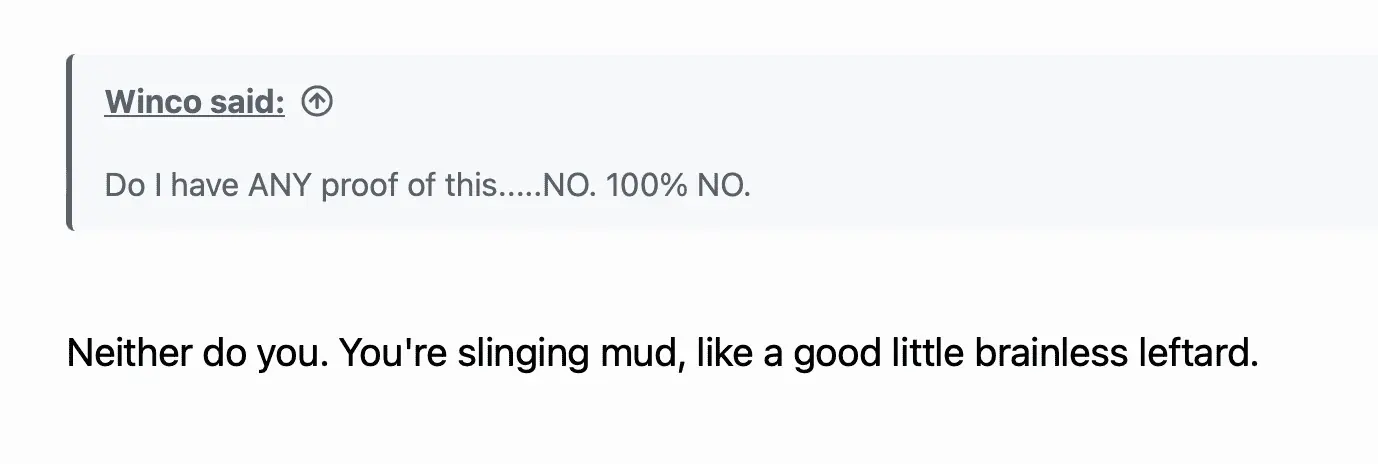This screenshot has width=1378, height=464.
Task: Click the up-arrow icon beside Winco said
Action: [x=317, y=102]
